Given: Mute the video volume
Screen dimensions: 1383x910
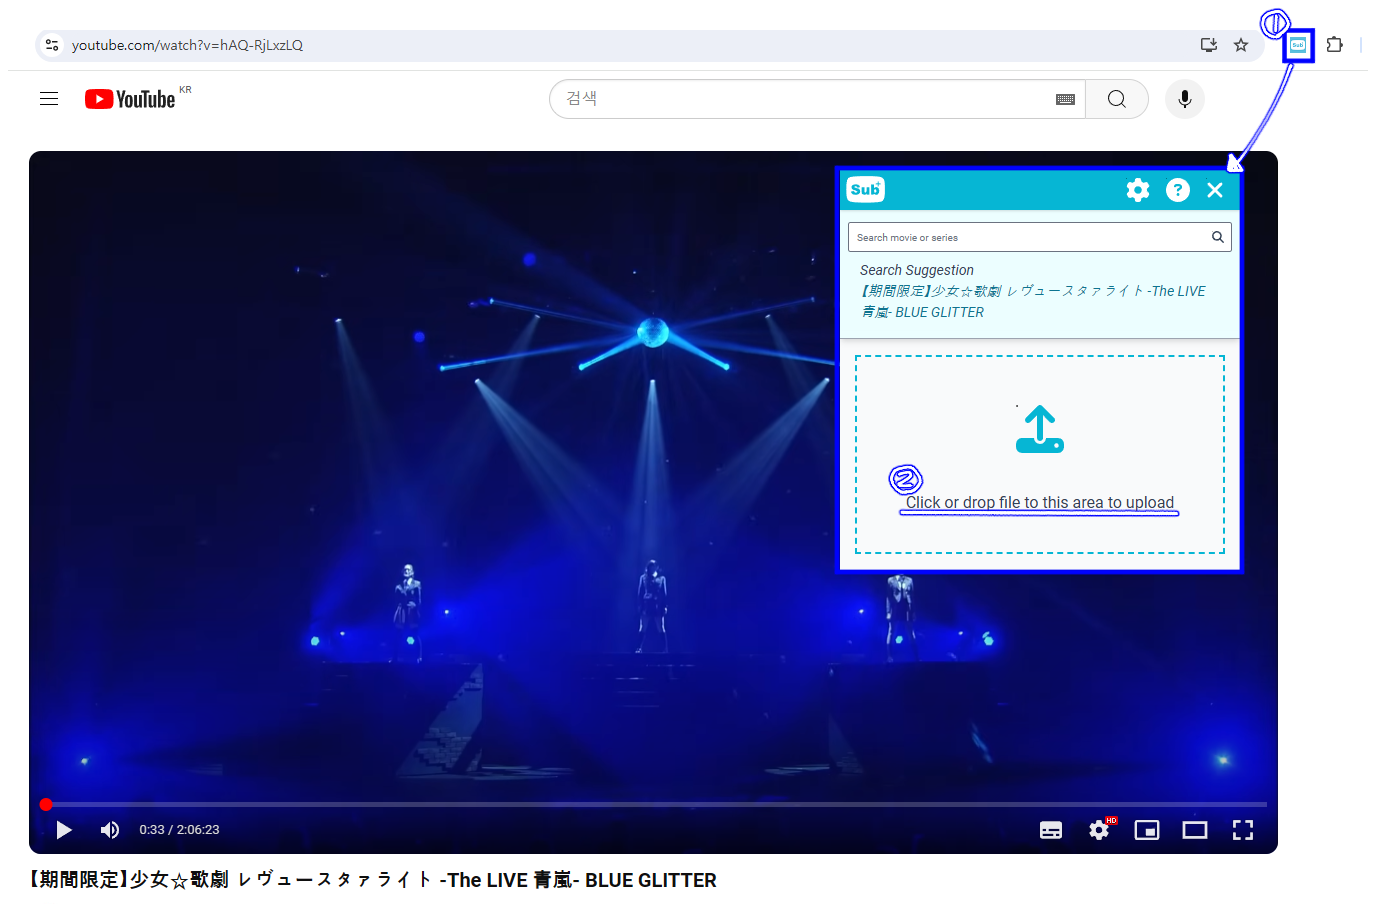Looking at the screenshot, I should [110, 830].
